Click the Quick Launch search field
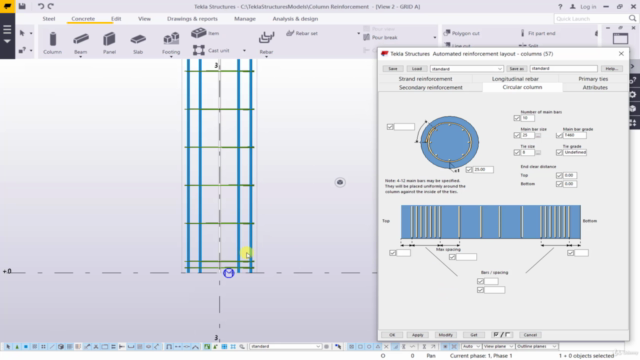The image size is (640, 360). [592, 19]
